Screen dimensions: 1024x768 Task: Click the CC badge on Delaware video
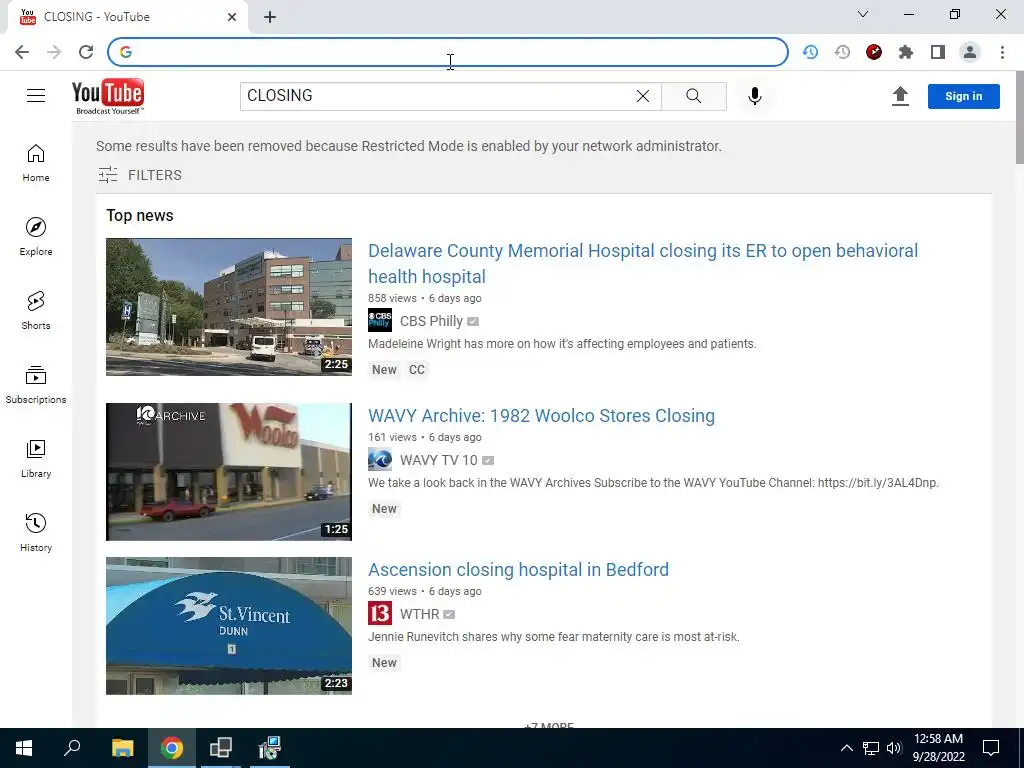pyautogui.click(x=417, y=370)
